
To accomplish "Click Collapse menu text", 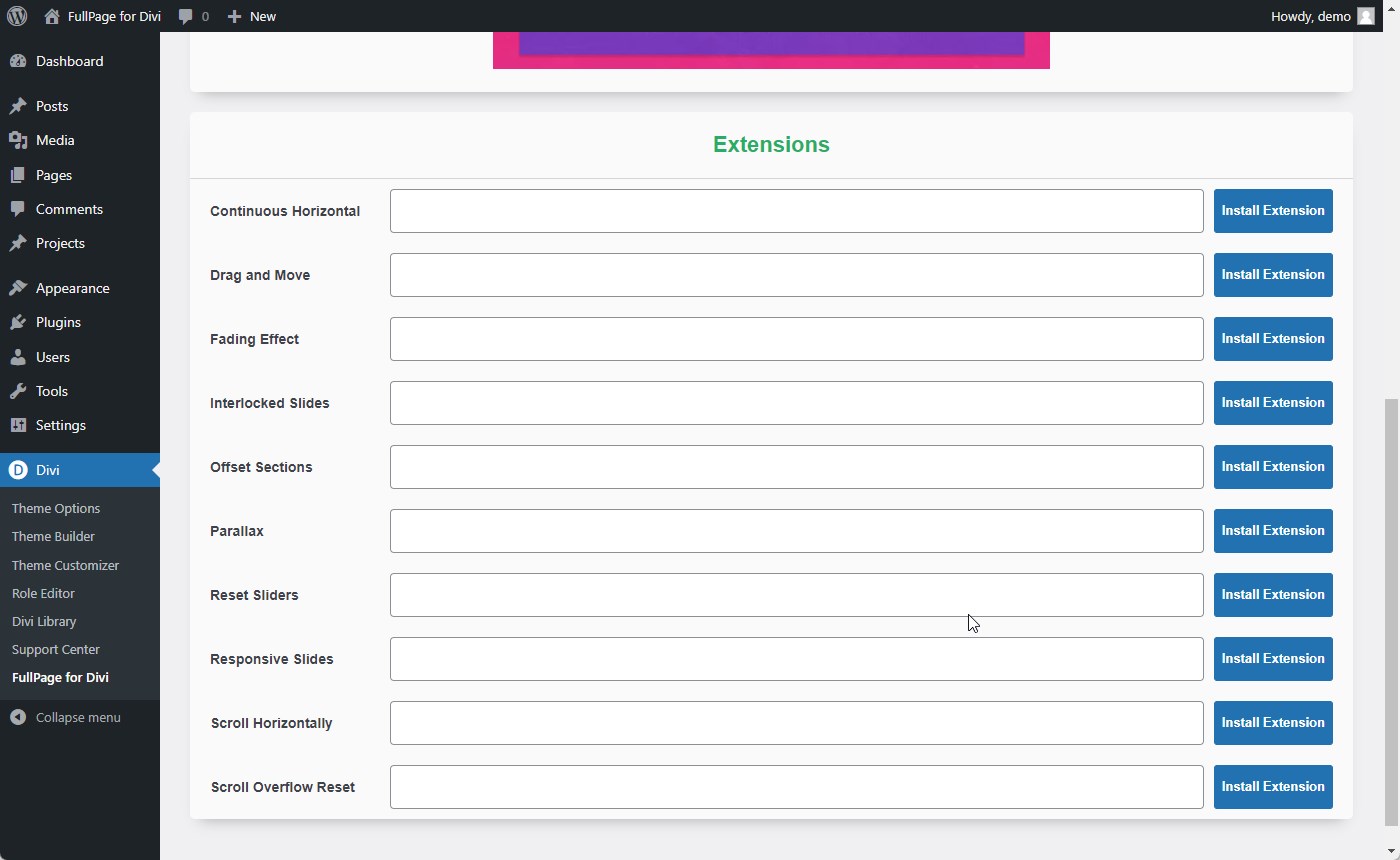I will [78, 717].
